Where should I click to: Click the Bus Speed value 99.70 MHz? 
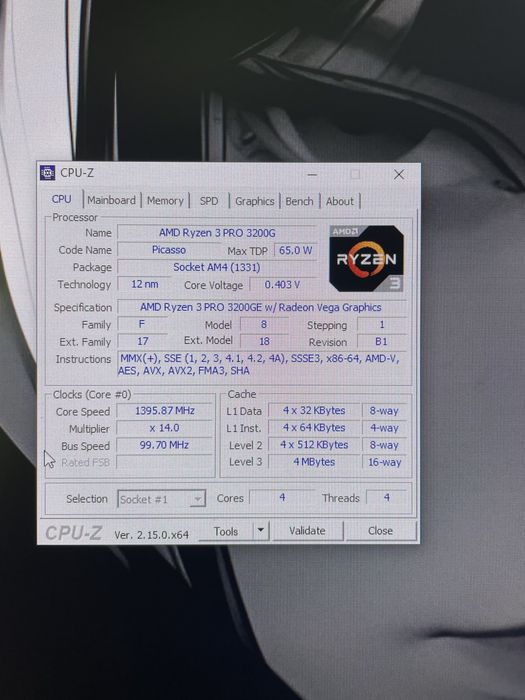point(165,445)
